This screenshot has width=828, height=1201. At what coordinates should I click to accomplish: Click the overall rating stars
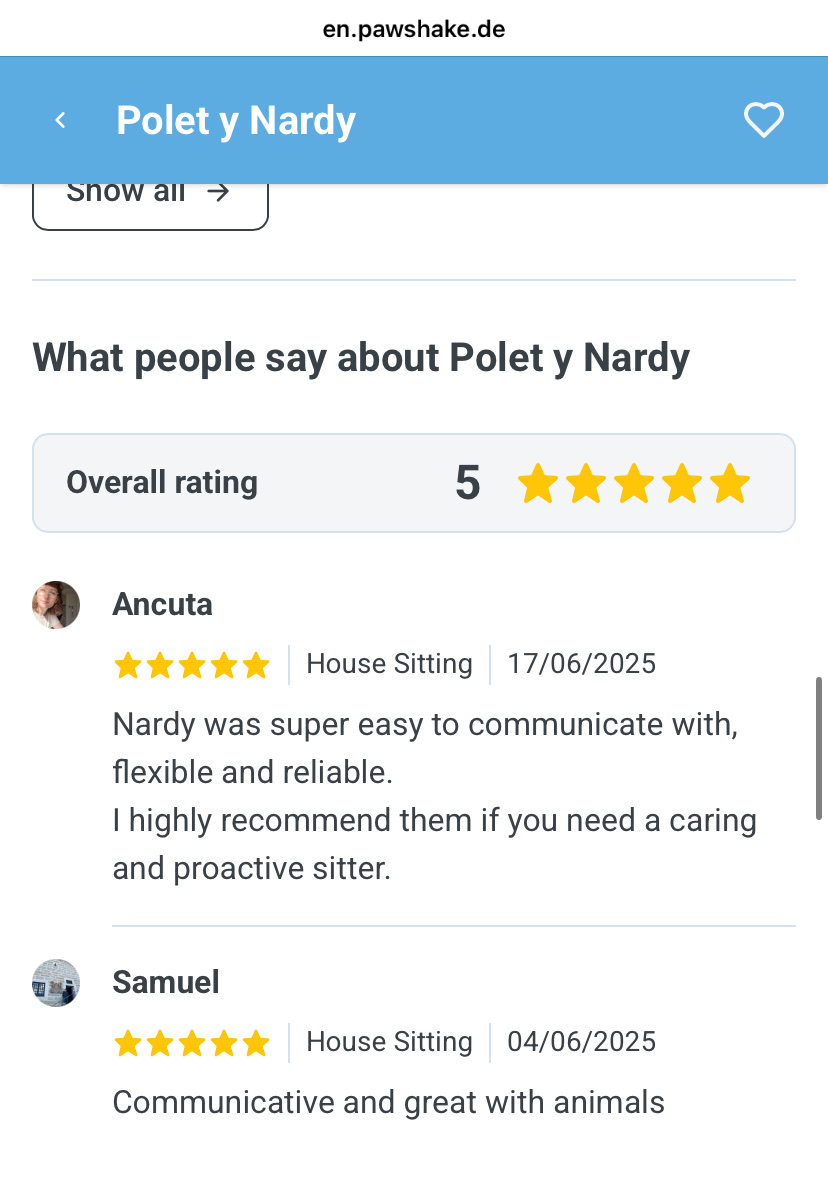[633, 483]
